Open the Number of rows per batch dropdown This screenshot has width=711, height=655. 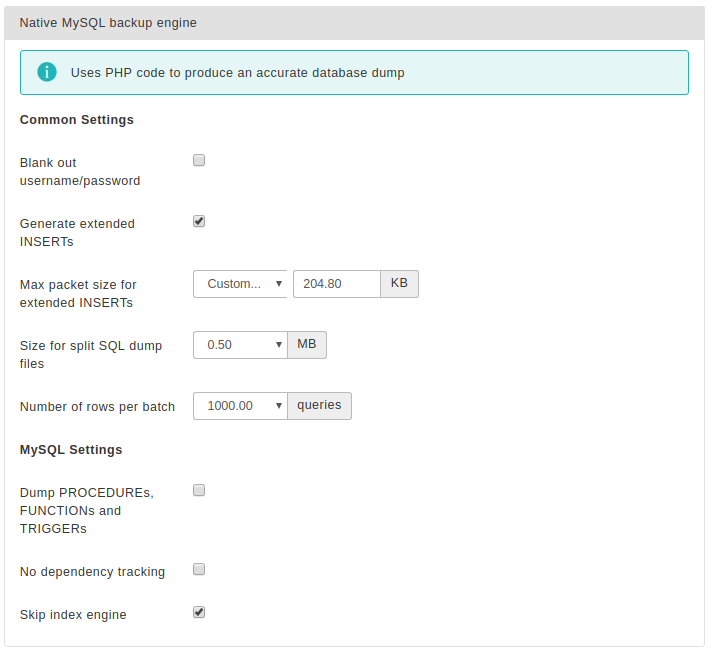[x=240, y=406]
